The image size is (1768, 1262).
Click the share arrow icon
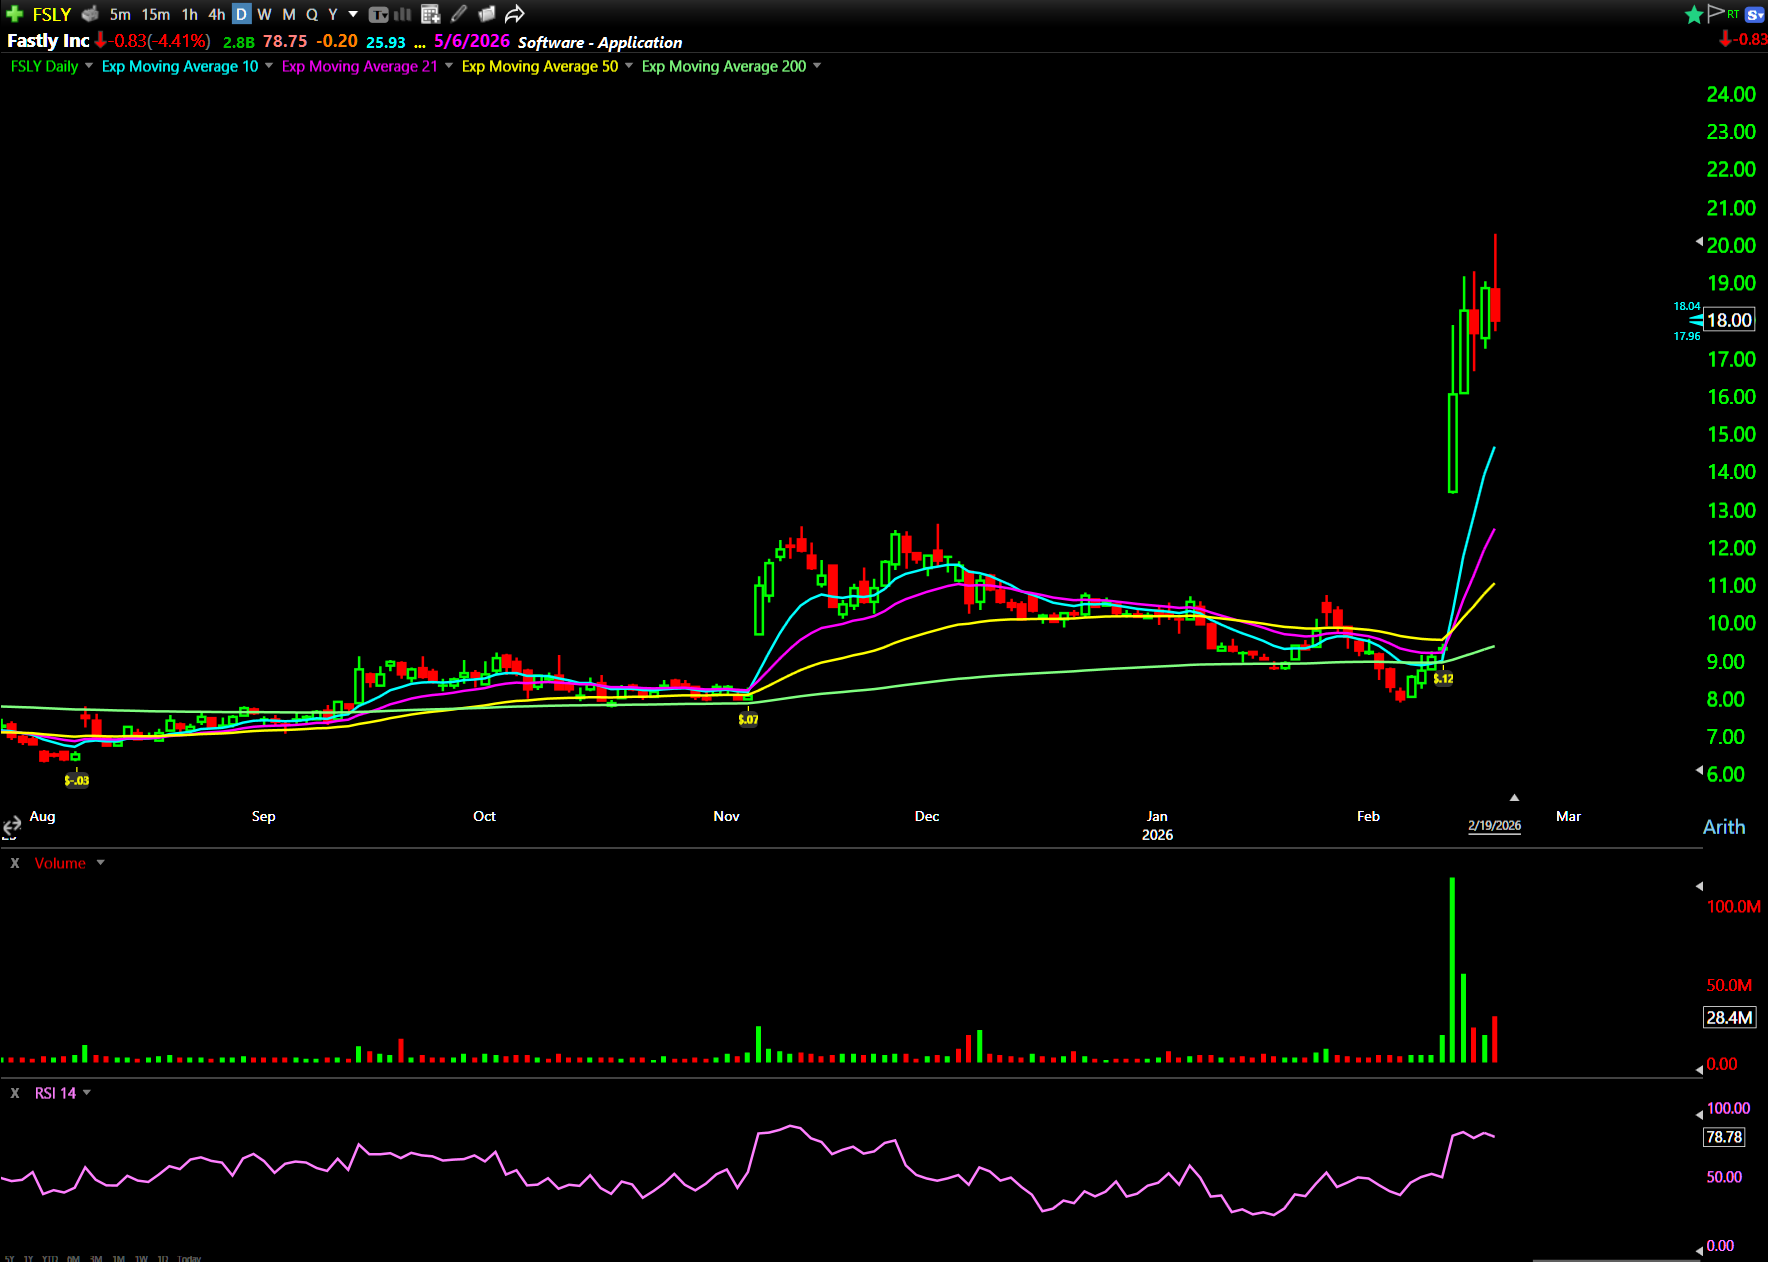515,14
